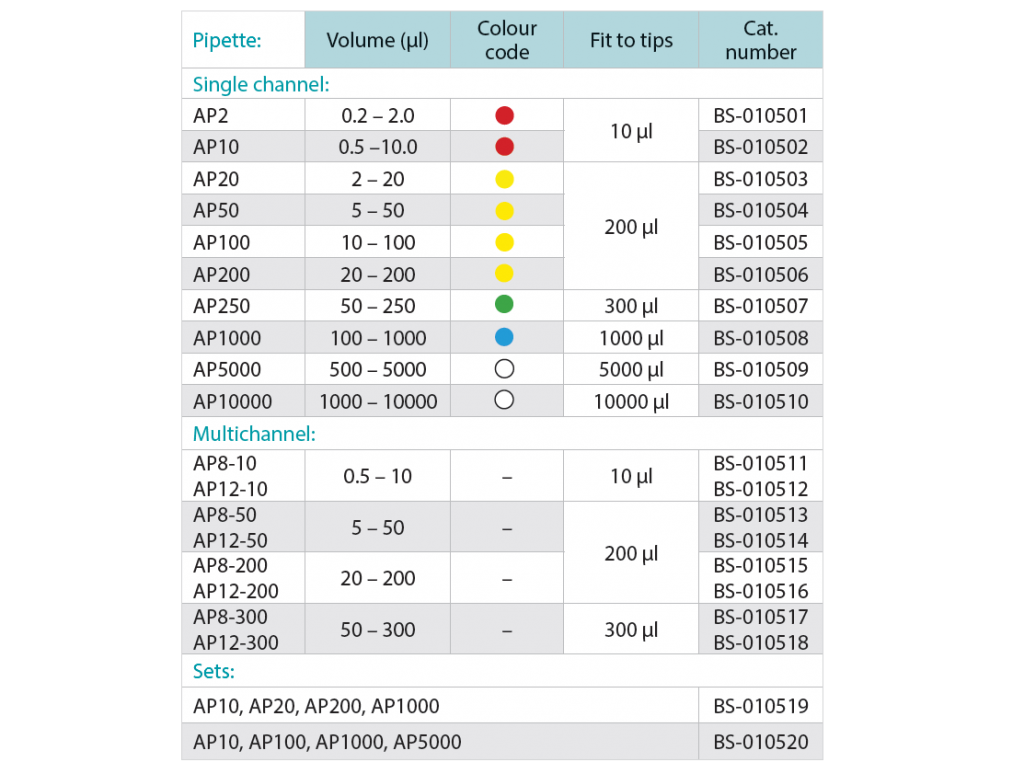The image size is (1024, 768).
Task: Click the white circle for AP5000
Action: 505,370
